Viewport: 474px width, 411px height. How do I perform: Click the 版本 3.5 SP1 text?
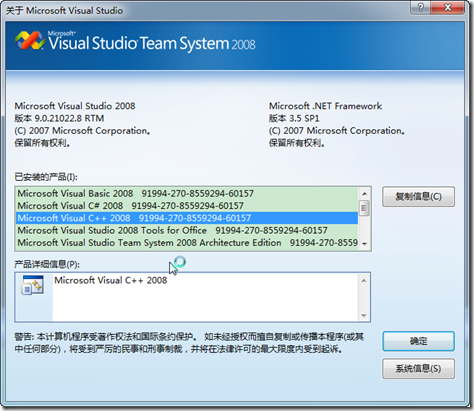294,118
